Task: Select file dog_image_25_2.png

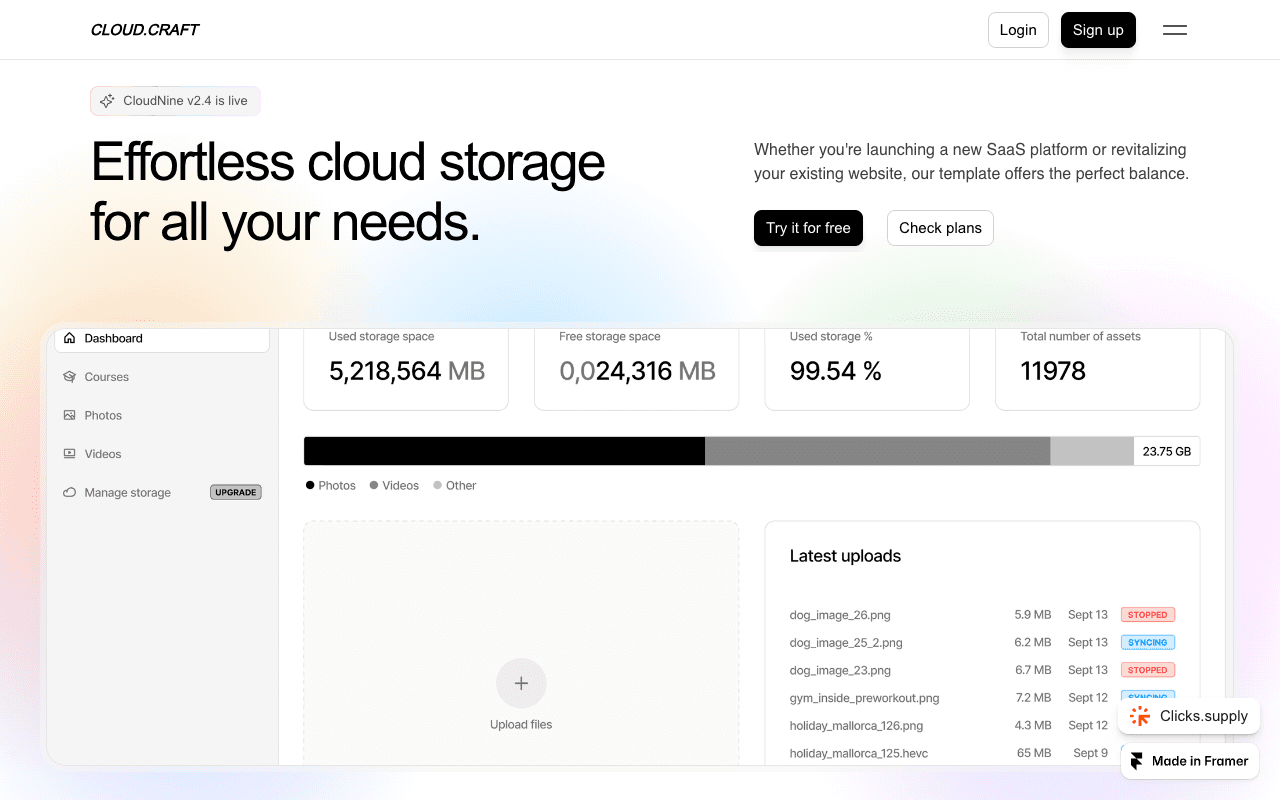Action: click(x=846, y=643)
